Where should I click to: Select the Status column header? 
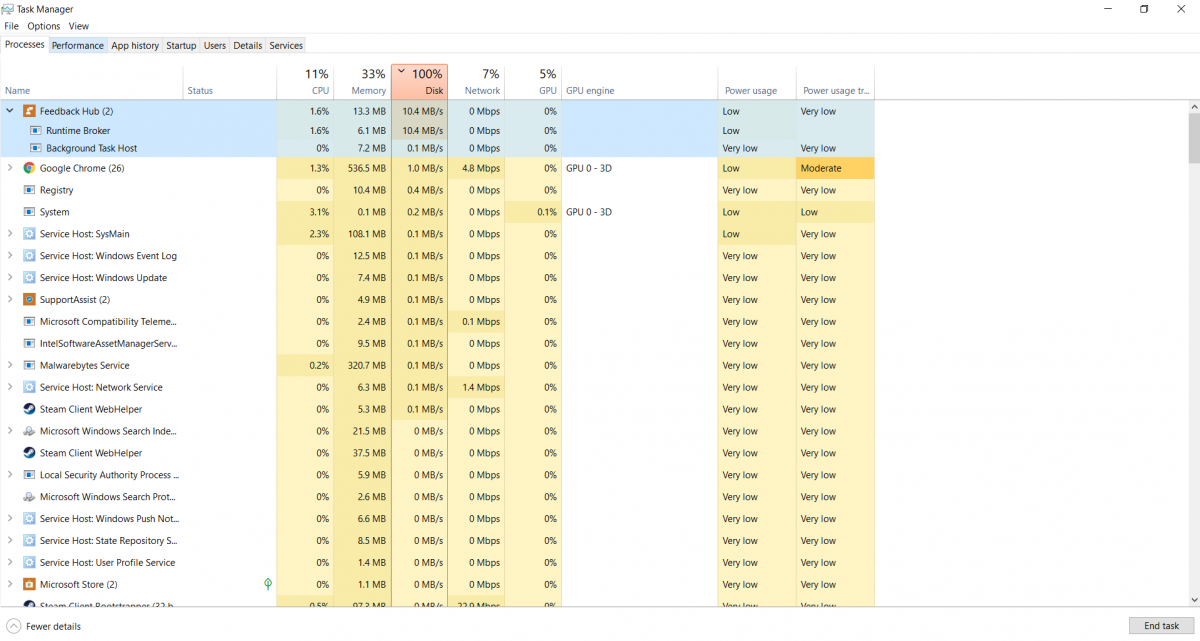point(230,82)
